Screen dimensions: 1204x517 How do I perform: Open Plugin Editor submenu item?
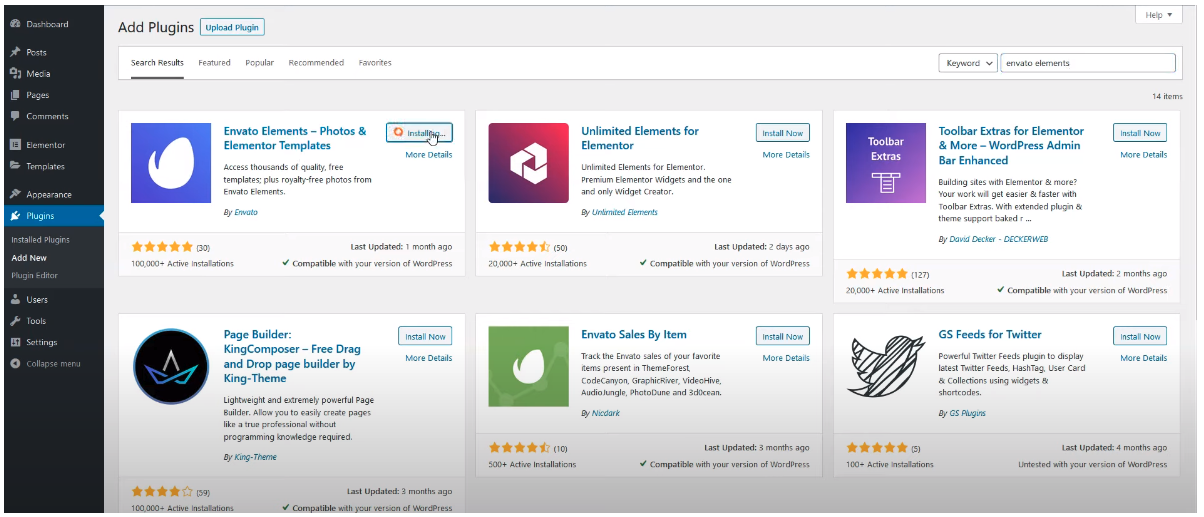coord(34,275)
